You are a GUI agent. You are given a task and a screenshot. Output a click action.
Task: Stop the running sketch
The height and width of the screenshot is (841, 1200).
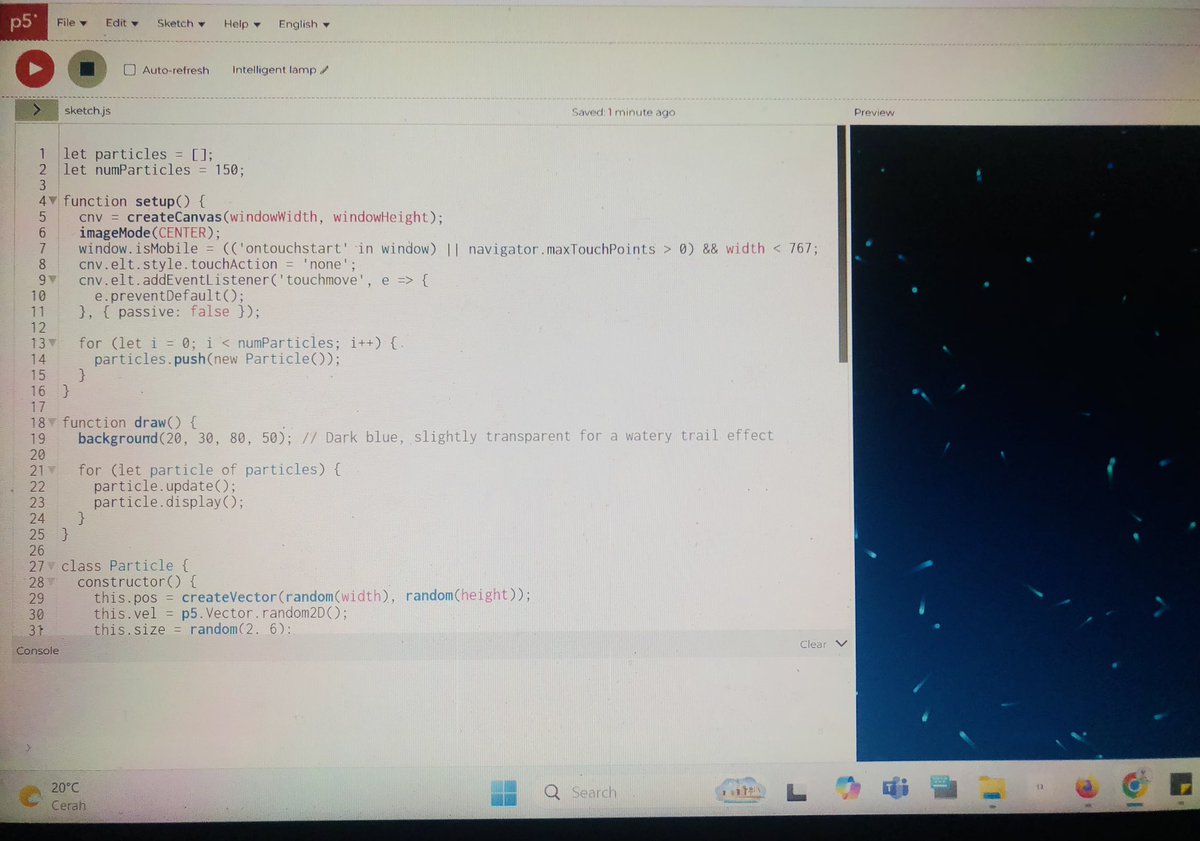(x=87, y=69)
